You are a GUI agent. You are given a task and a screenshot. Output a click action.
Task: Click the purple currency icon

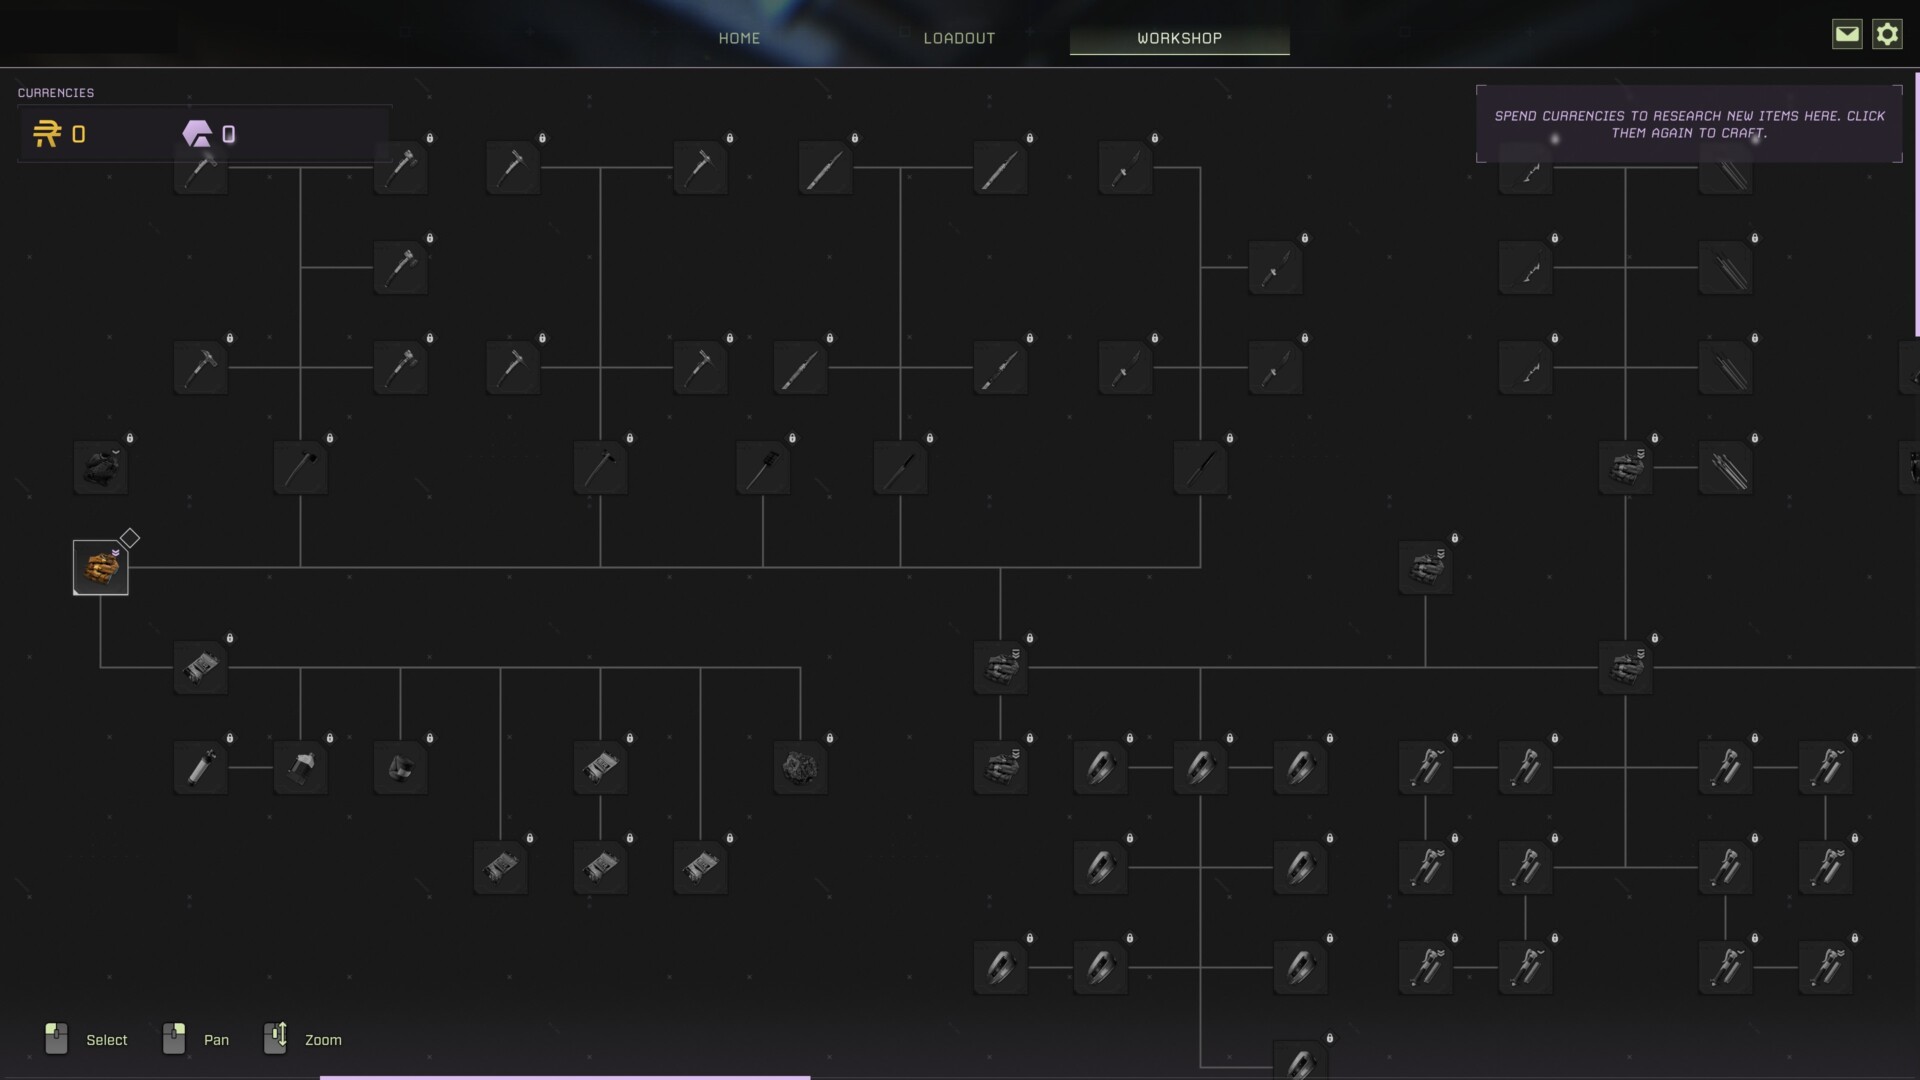pyautogui.click(x=197, y=134)
